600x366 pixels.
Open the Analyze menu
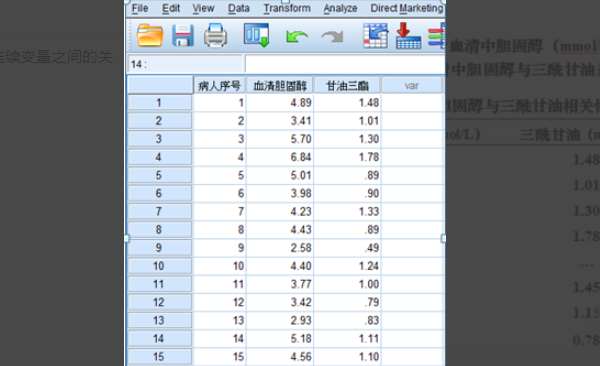click(340, 8)
